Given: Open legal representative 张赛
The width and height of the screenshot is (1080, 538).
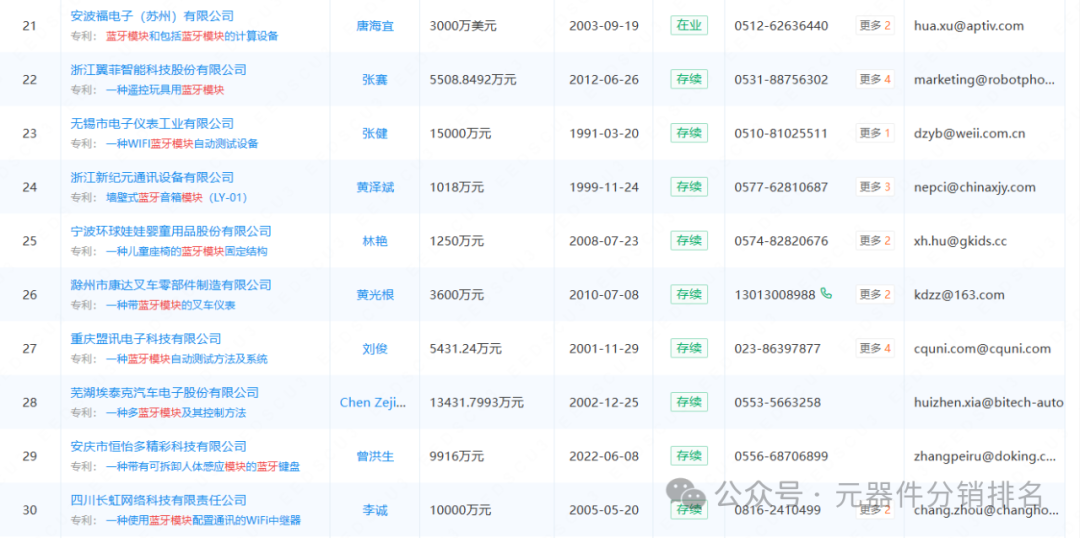Looking at the screenshot, I should point(375,79).
